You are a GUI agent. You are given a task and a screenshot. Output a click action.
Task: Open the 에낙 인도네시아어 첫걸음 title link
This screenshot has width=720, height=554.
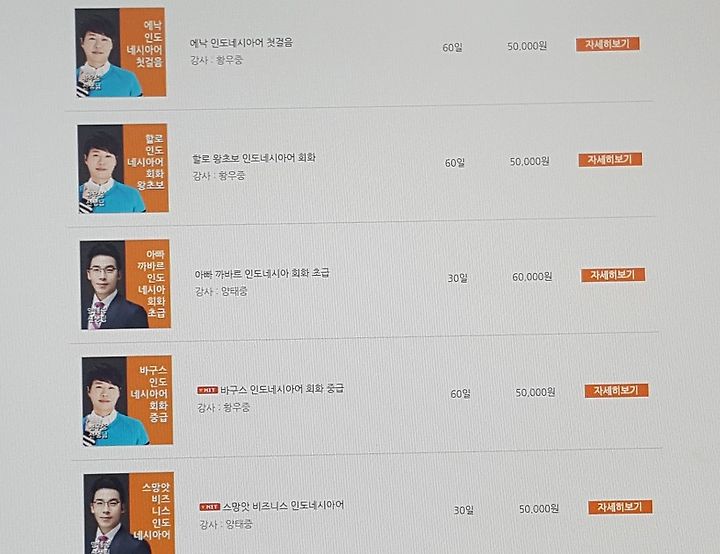tap(242, 43)
